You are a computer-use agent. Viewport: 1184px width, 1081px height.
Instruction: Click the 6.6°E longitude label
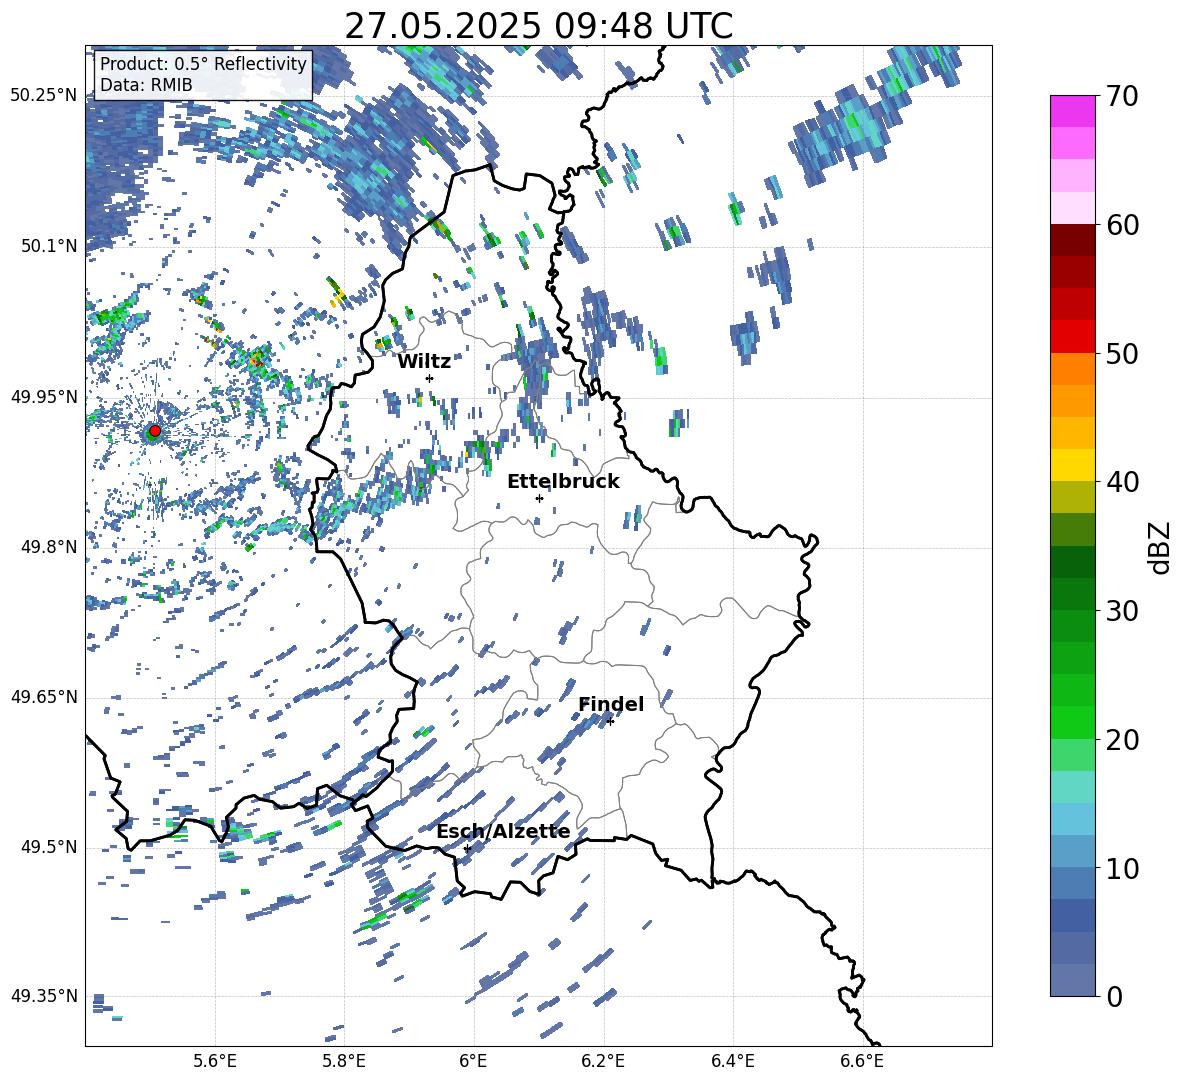pos(862,1061)
